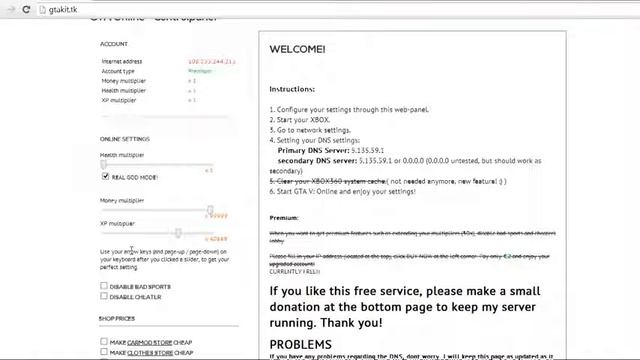
Task: Click the secondary DNS server line
Action: point(405,166)
